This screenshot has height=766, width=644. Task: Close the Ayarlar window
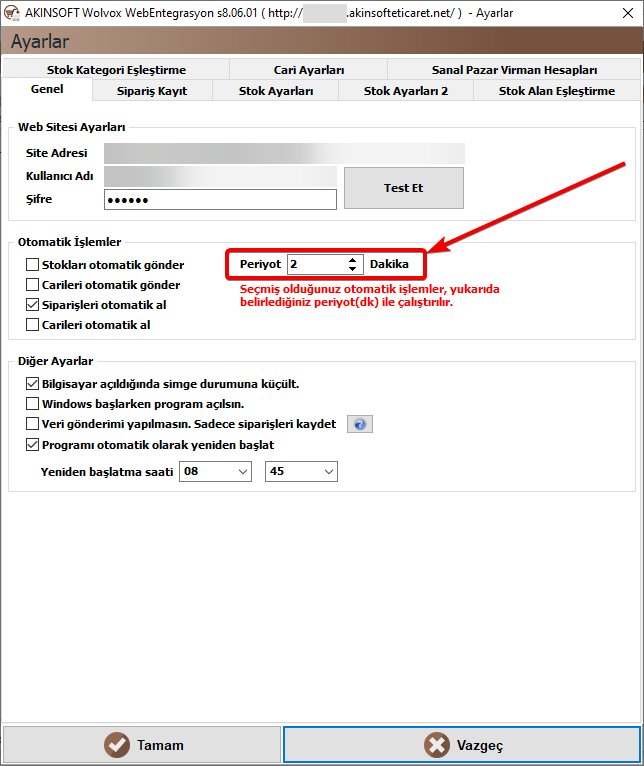(x=628, y=13)
